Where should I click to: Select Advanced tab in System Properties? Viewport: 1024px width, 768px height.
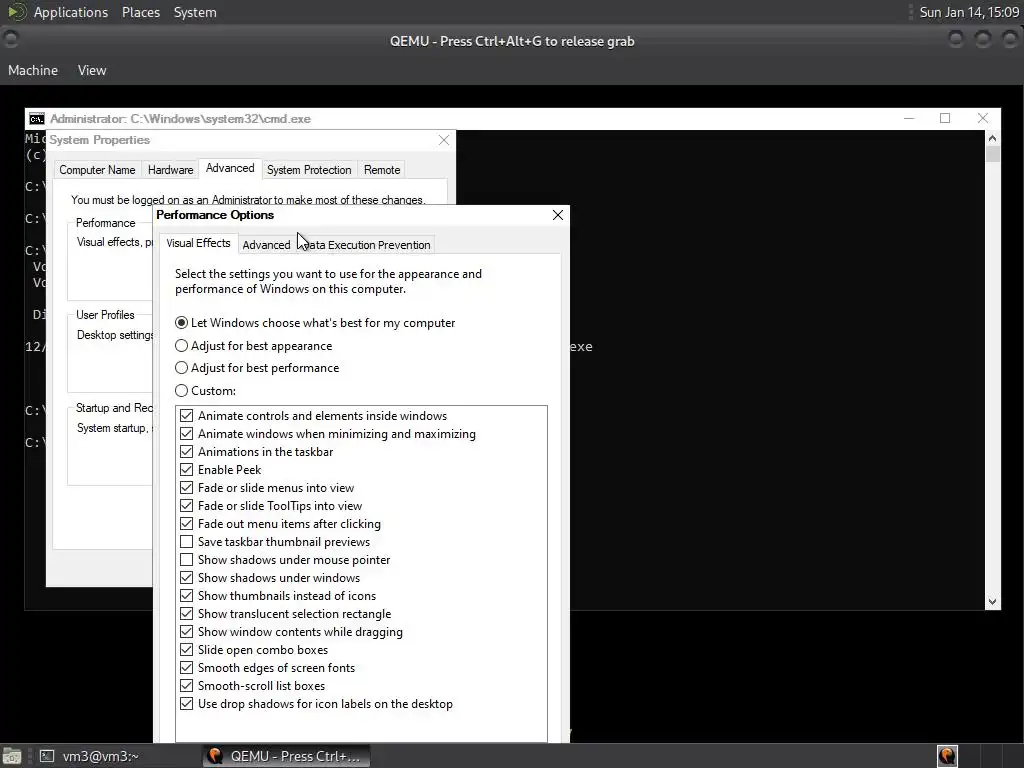coord(230,168)
